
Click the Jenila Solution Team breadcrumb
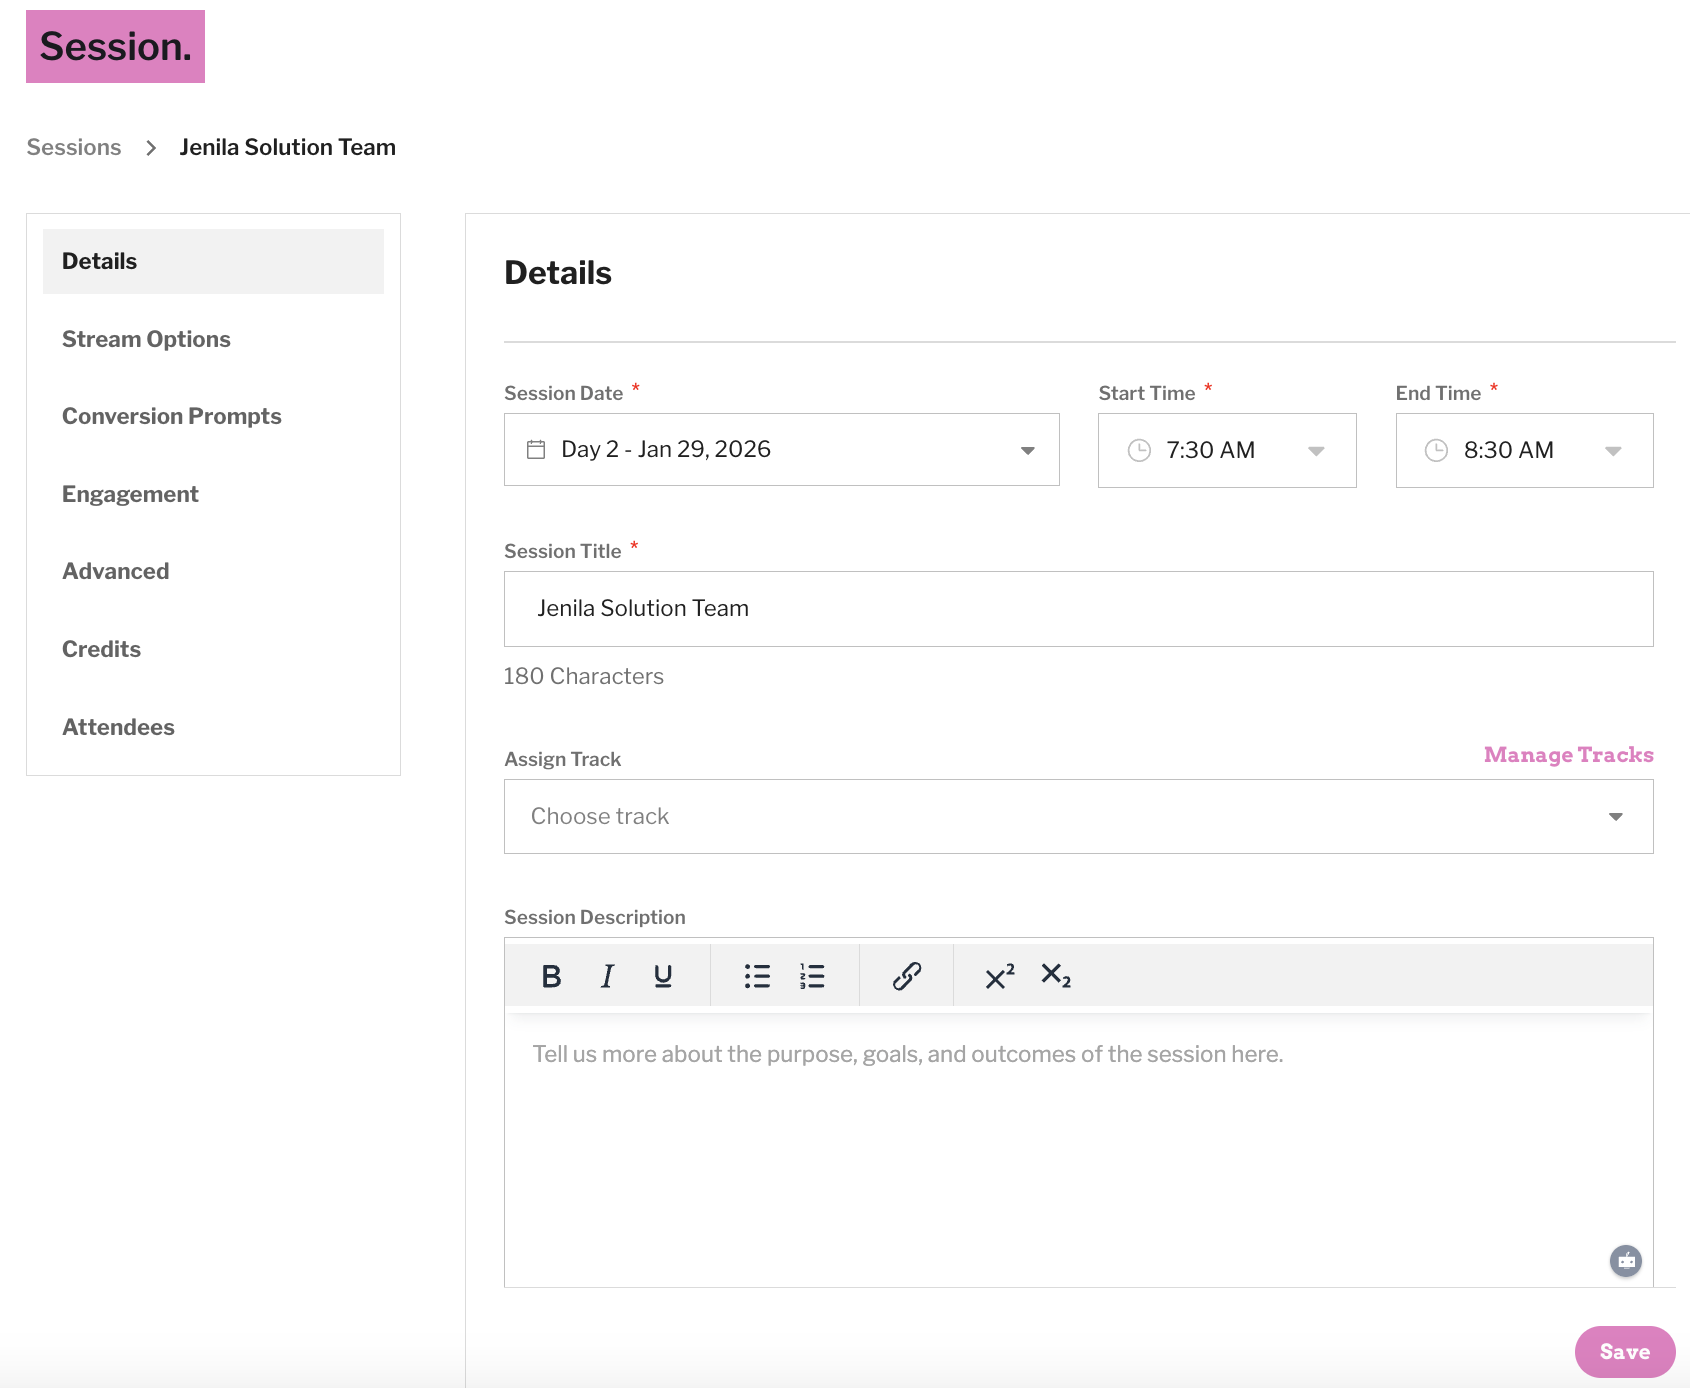coord(288,148)
